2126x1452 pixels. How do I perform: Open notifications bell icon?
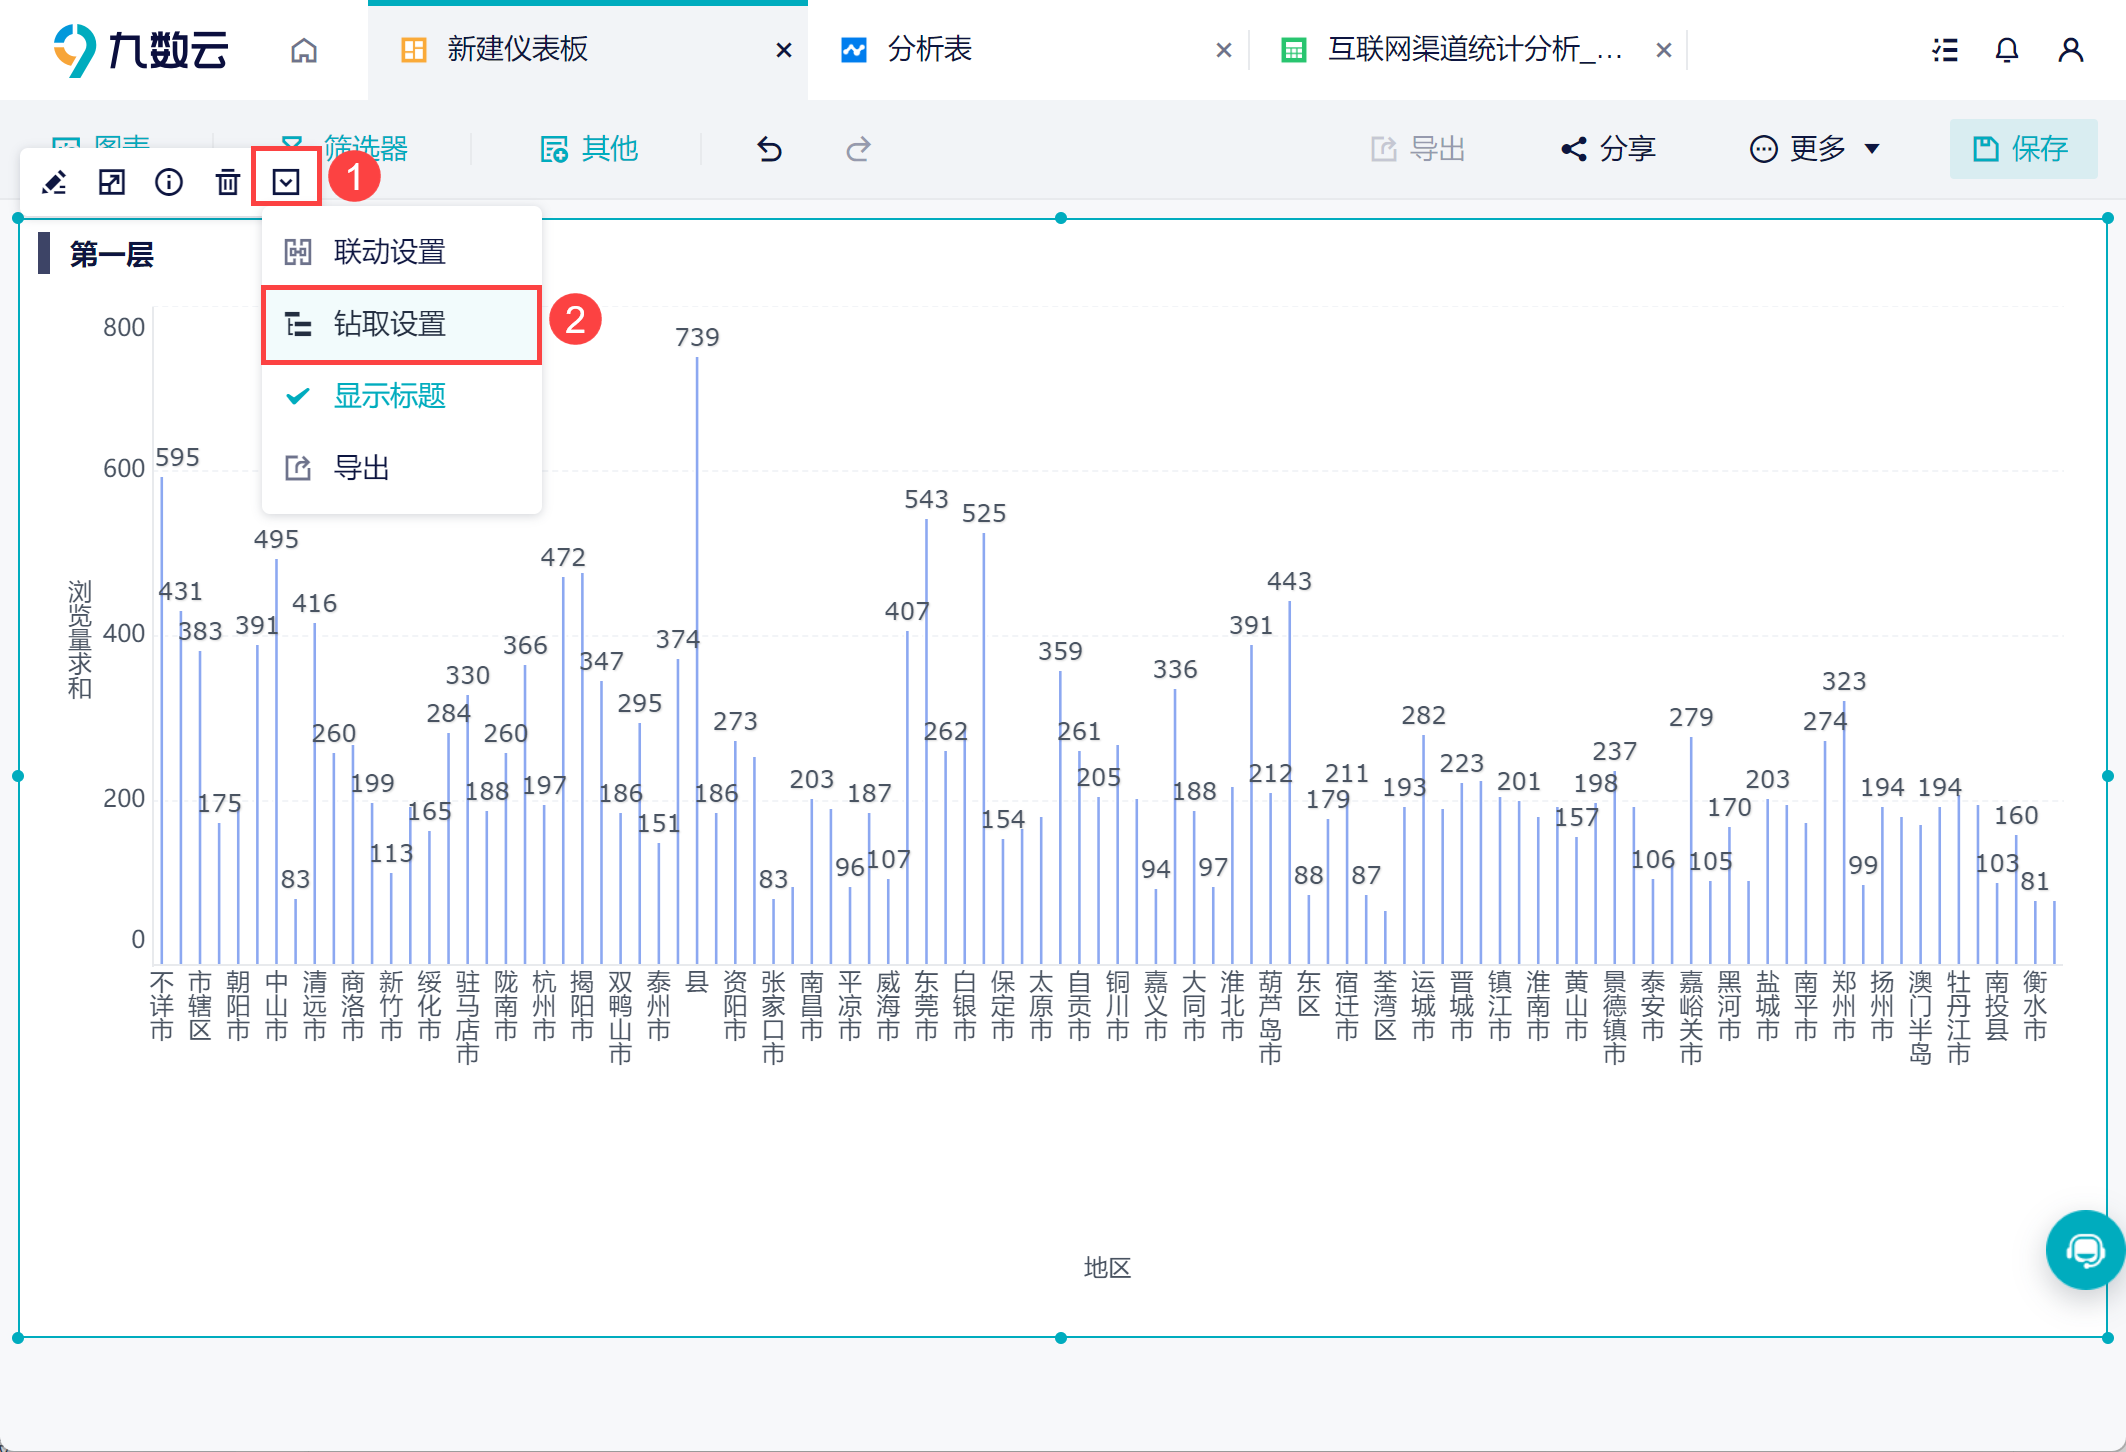(2006, 50)
